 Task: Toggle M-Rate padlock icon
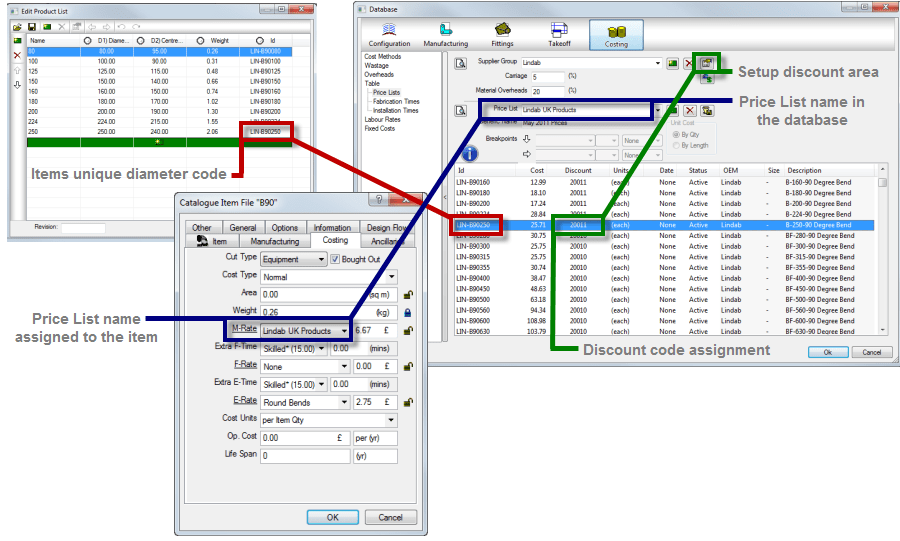tap(408, 331)
